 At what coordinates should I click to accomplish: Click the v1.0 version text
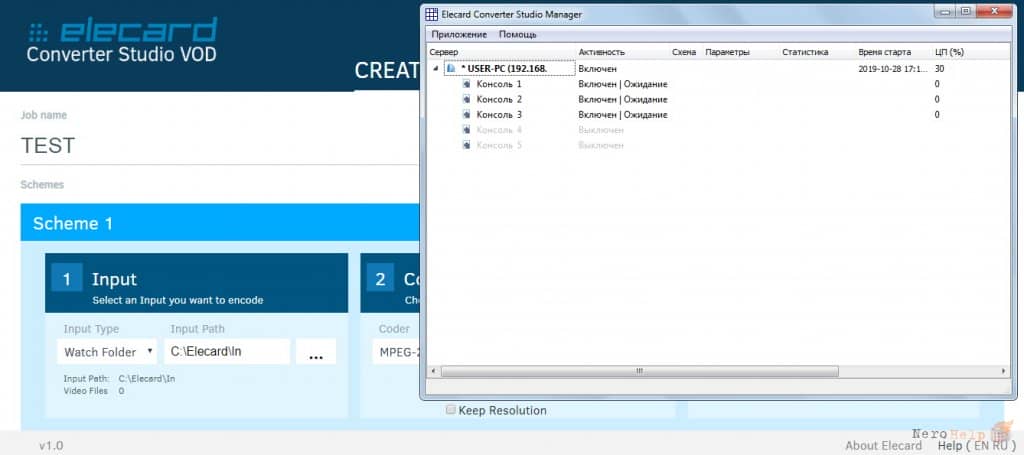point(51,446)
